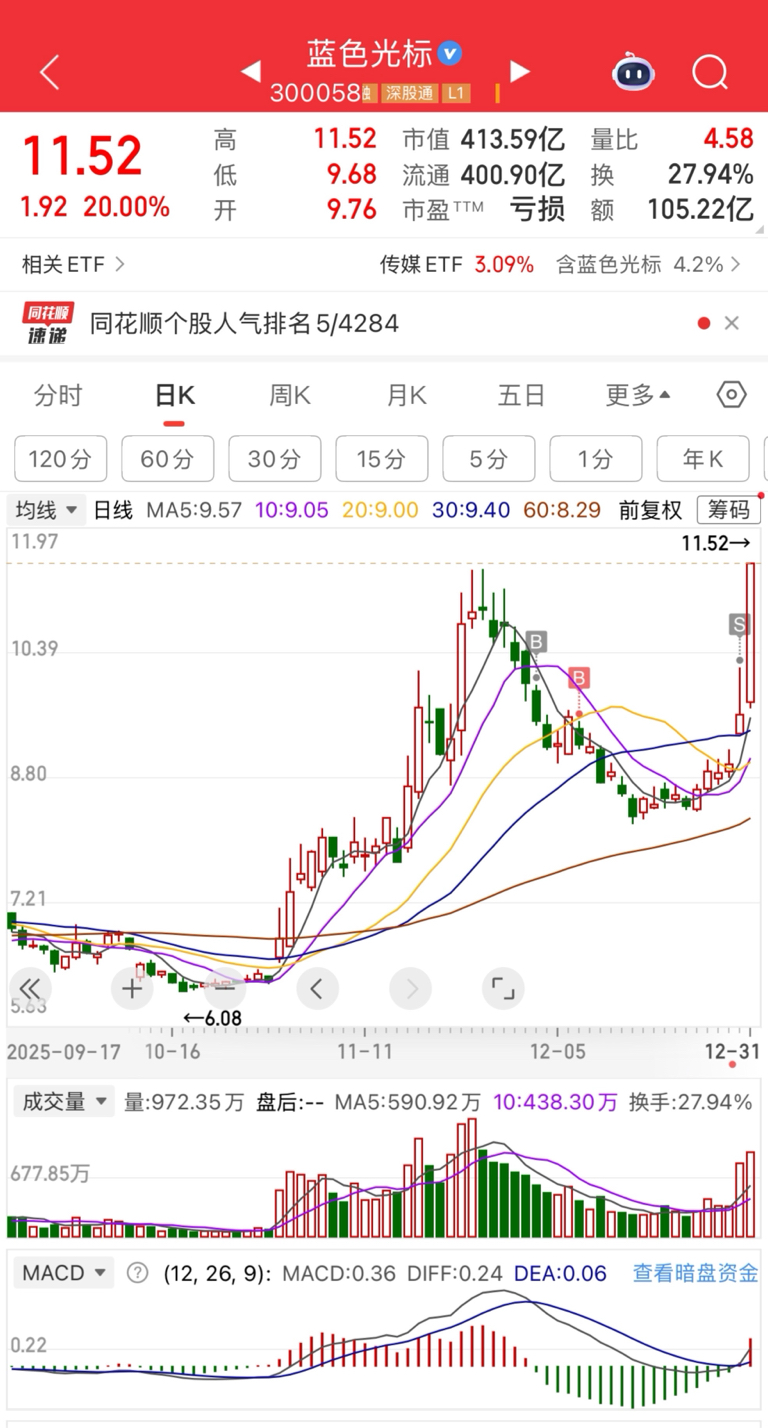This screenshot has height=1428, width=768.
Task: Tap the red B marker on chart
Action: tap(579, 679)
